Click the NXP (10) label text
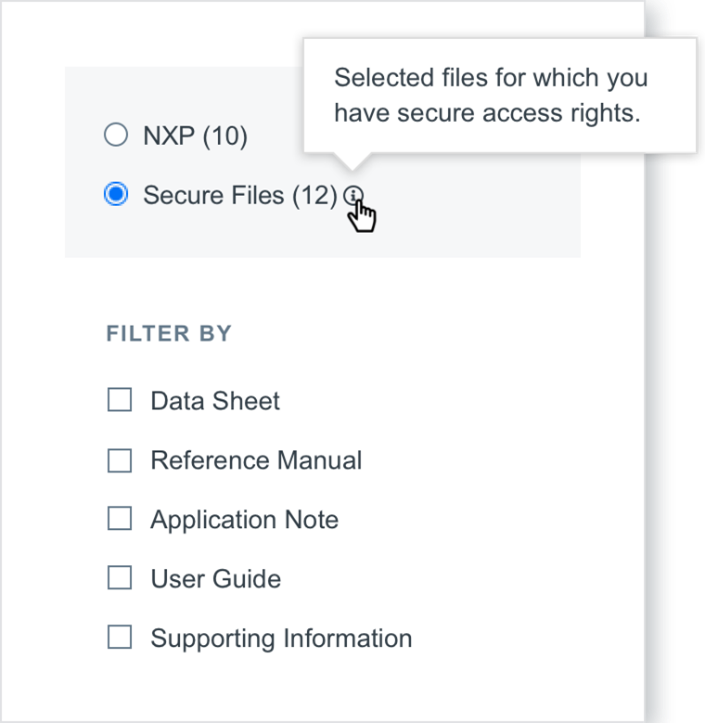This screenshot has width=705, height=723. click(x=195, y=136)
